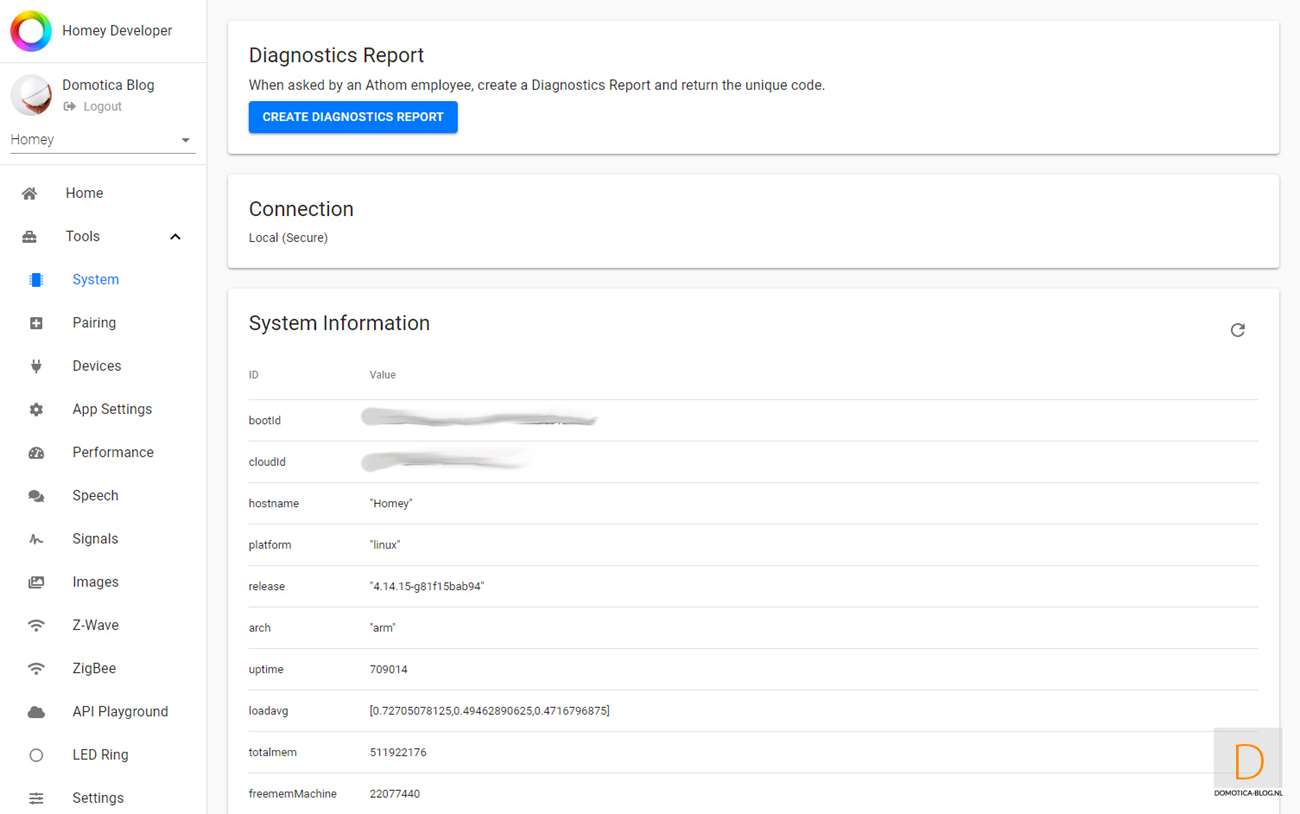Log out via the Logout link
The image size is (1300, 814).
(102, 106)
